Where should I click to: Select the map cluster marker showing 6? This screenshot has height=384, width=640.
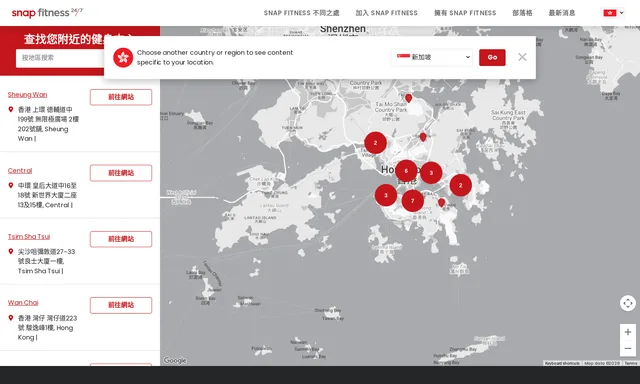pos(406,171)
